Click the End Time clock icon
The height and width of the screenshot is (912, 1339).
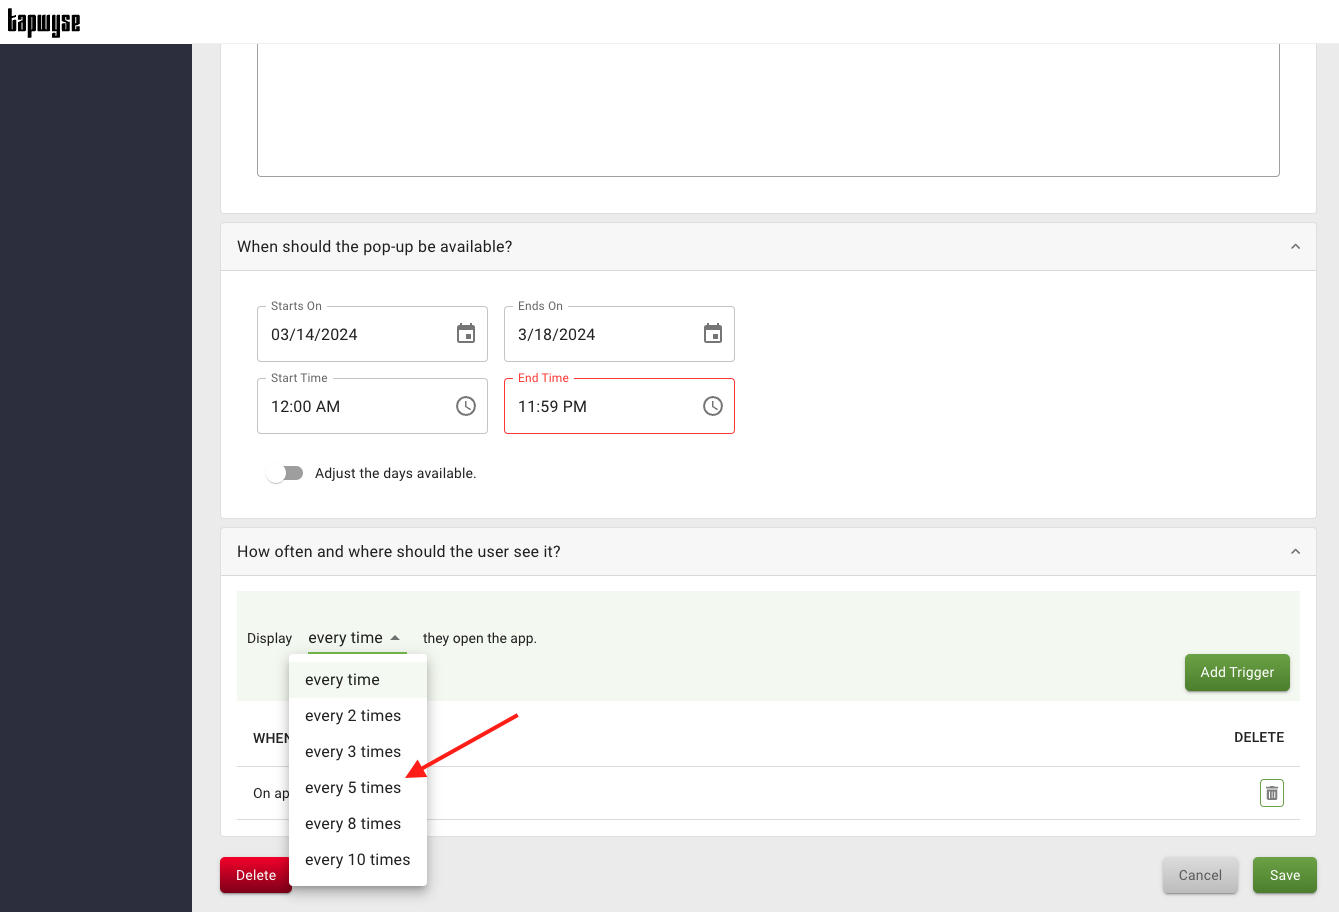click(x=713, y=406)
